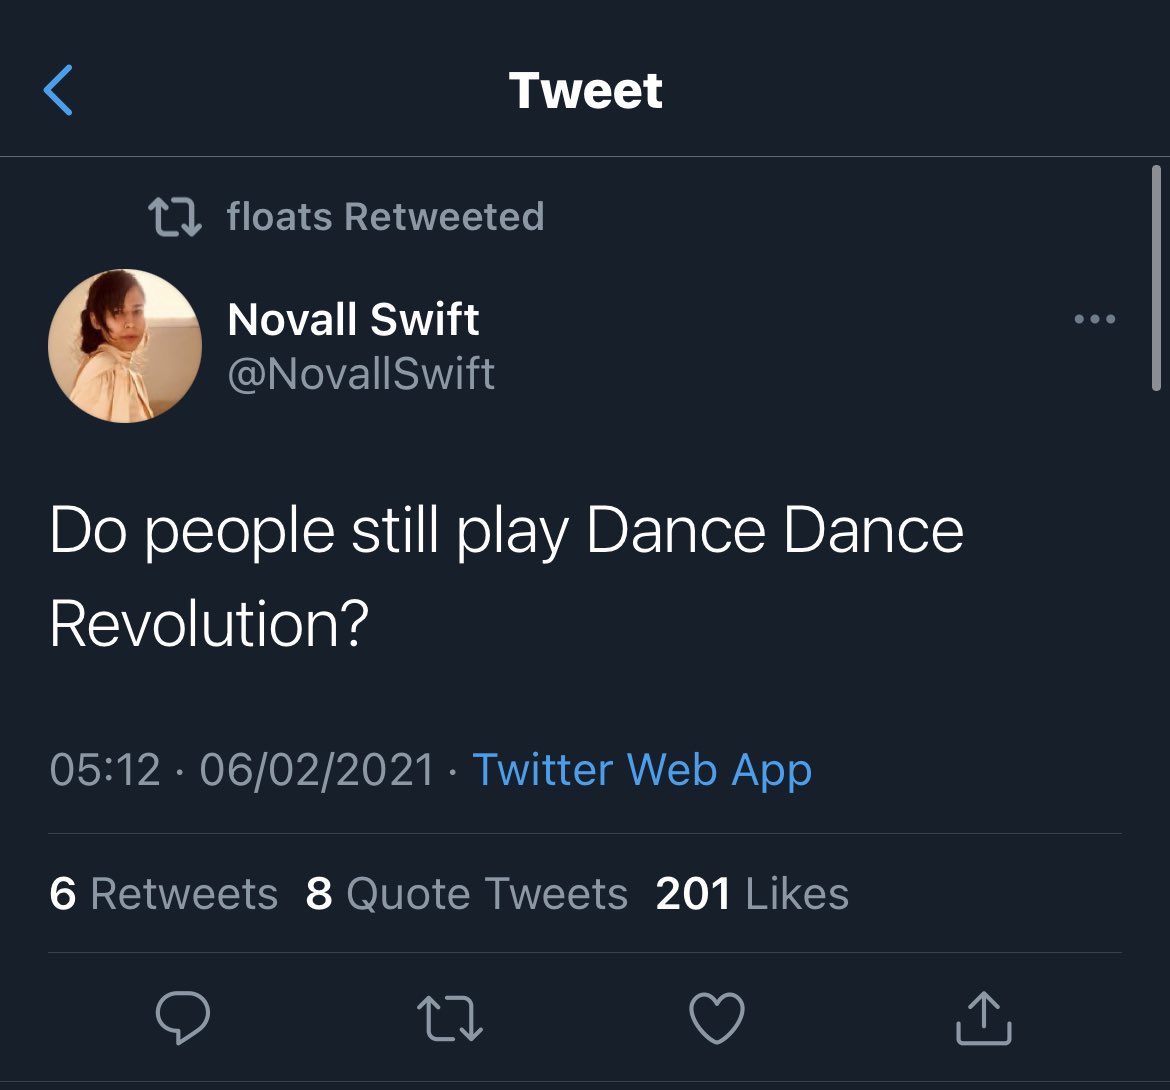Click the 06/02/2021 date
The image size is (1170, 1090).
317,770
